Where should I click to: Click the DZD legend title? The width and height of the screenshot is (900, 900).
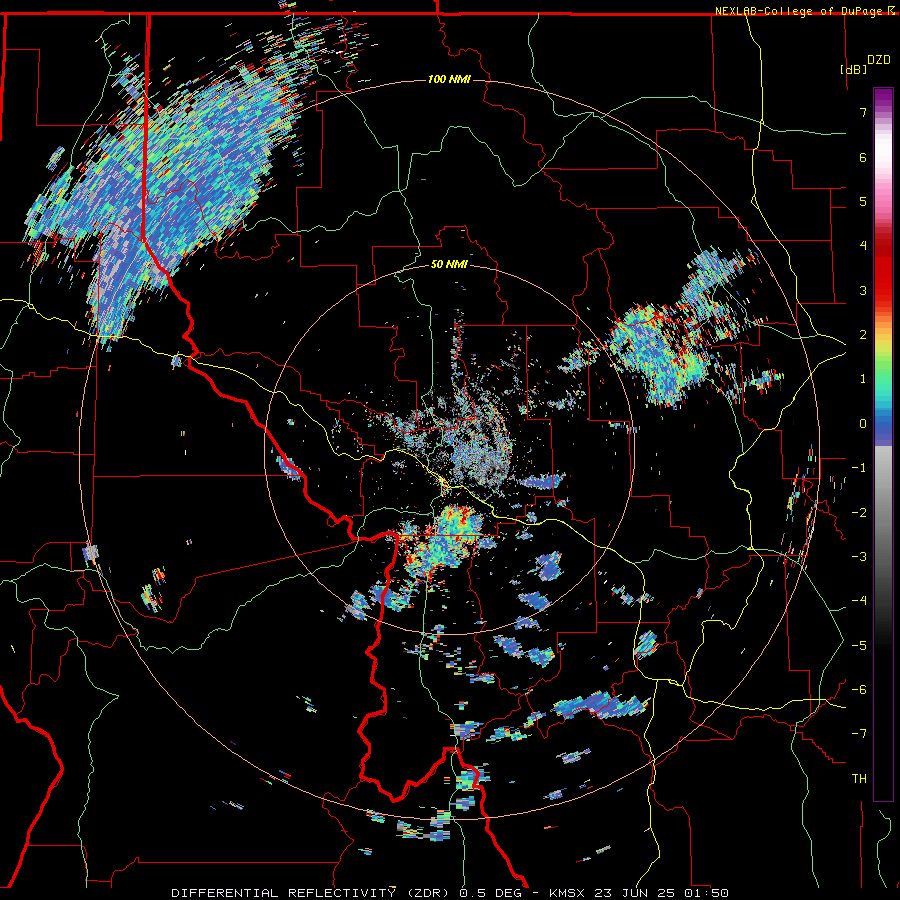(879, 60)
